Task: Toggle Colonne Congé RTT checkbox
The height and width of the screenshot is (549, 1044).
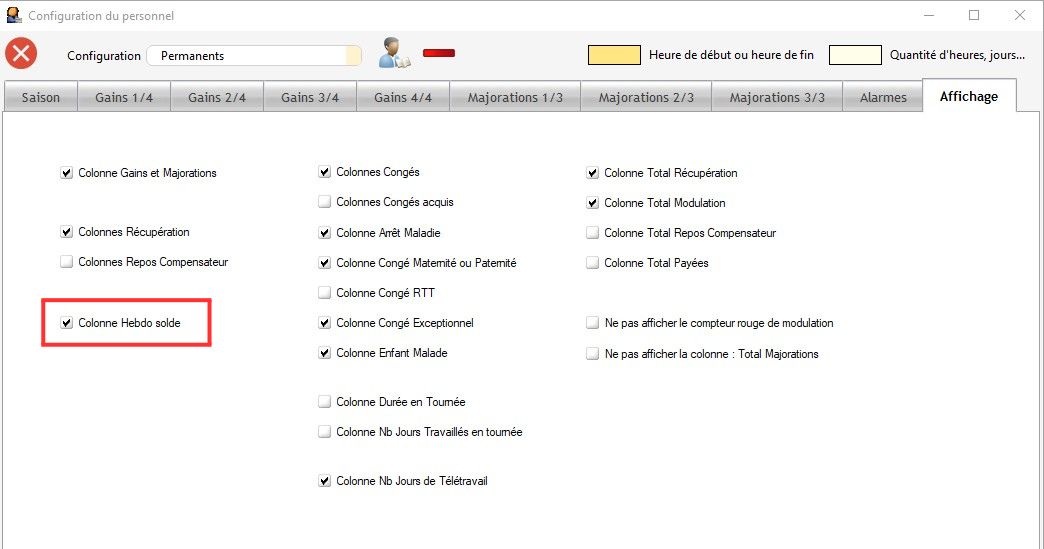Action: pyautogui.click(x=324, y=293)
